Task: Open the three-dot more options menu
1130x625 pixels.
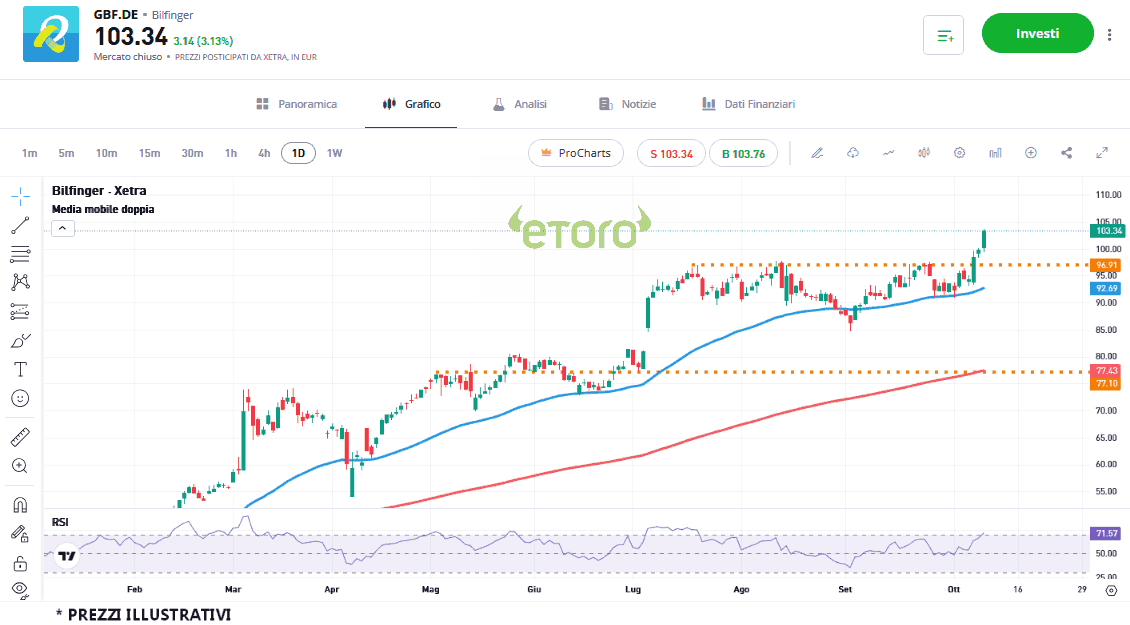Action: [x=1109, y=34]
